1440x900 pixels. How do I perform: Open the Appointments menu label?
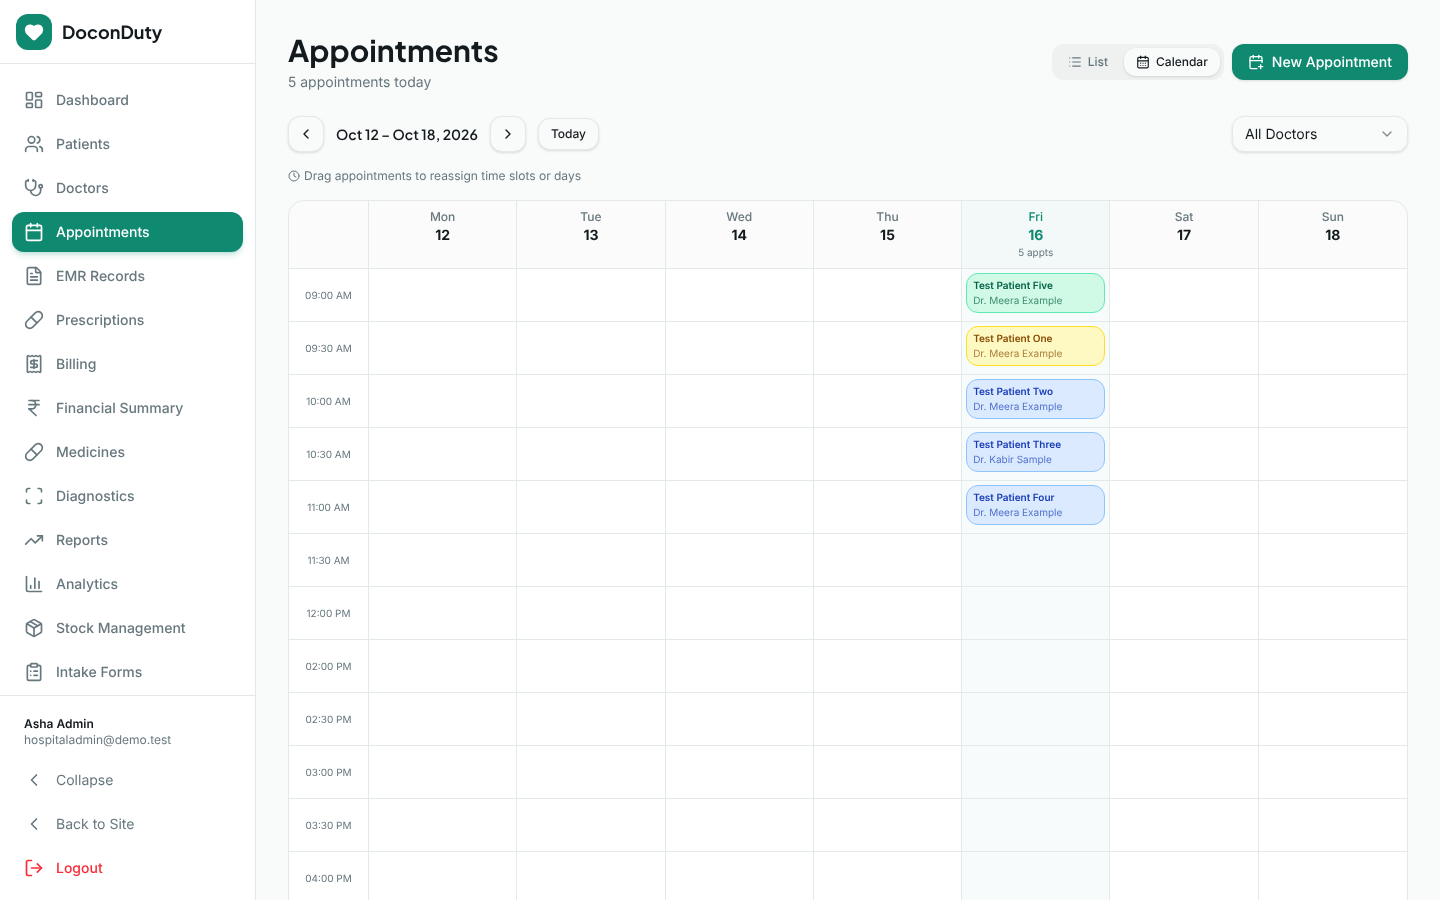[103, 232]
